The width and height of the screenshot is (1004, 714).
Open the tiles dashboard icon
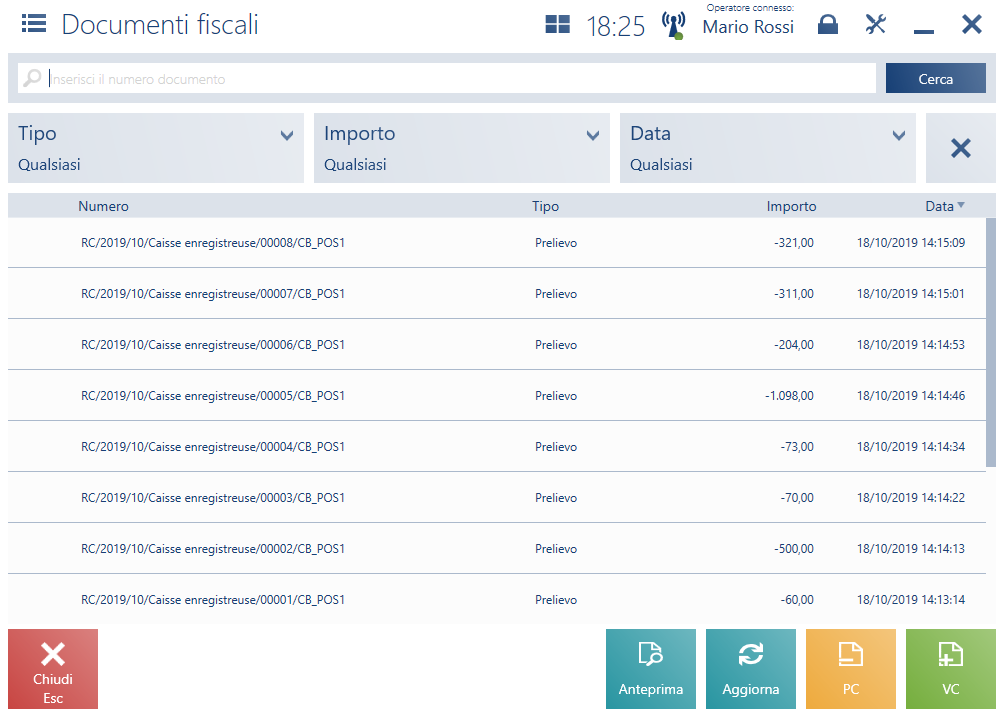tap(557, 24)
